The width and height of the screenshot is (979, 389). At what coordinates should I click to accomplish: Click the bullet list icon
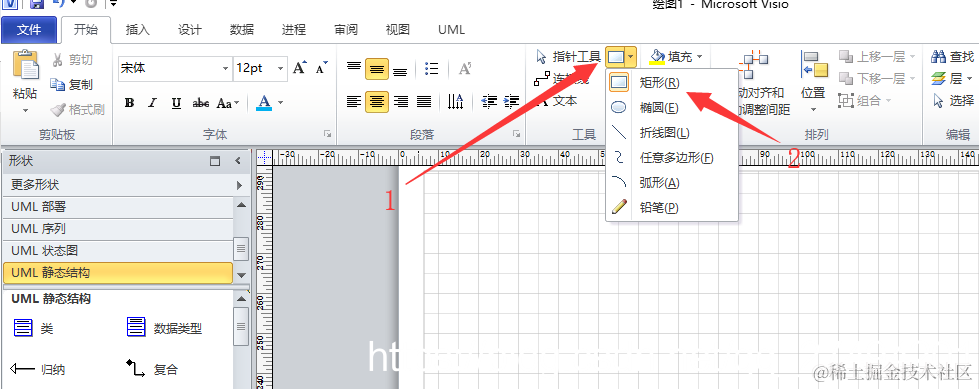pyautogui.click(x=431, y=68)
